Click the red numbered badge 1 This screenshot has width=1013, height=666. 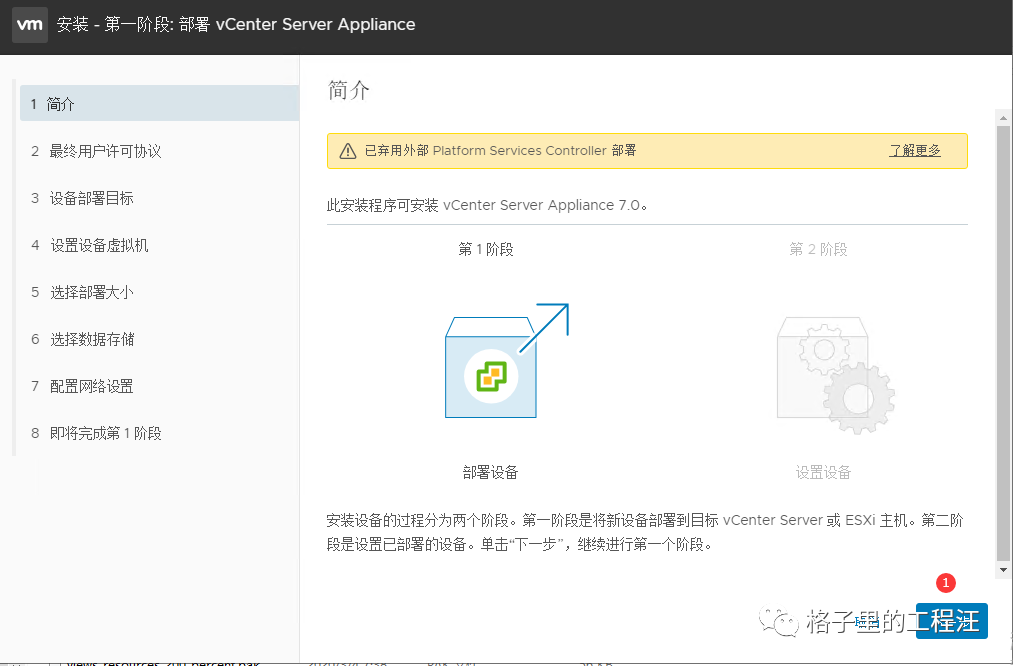(x=946, y=583)
